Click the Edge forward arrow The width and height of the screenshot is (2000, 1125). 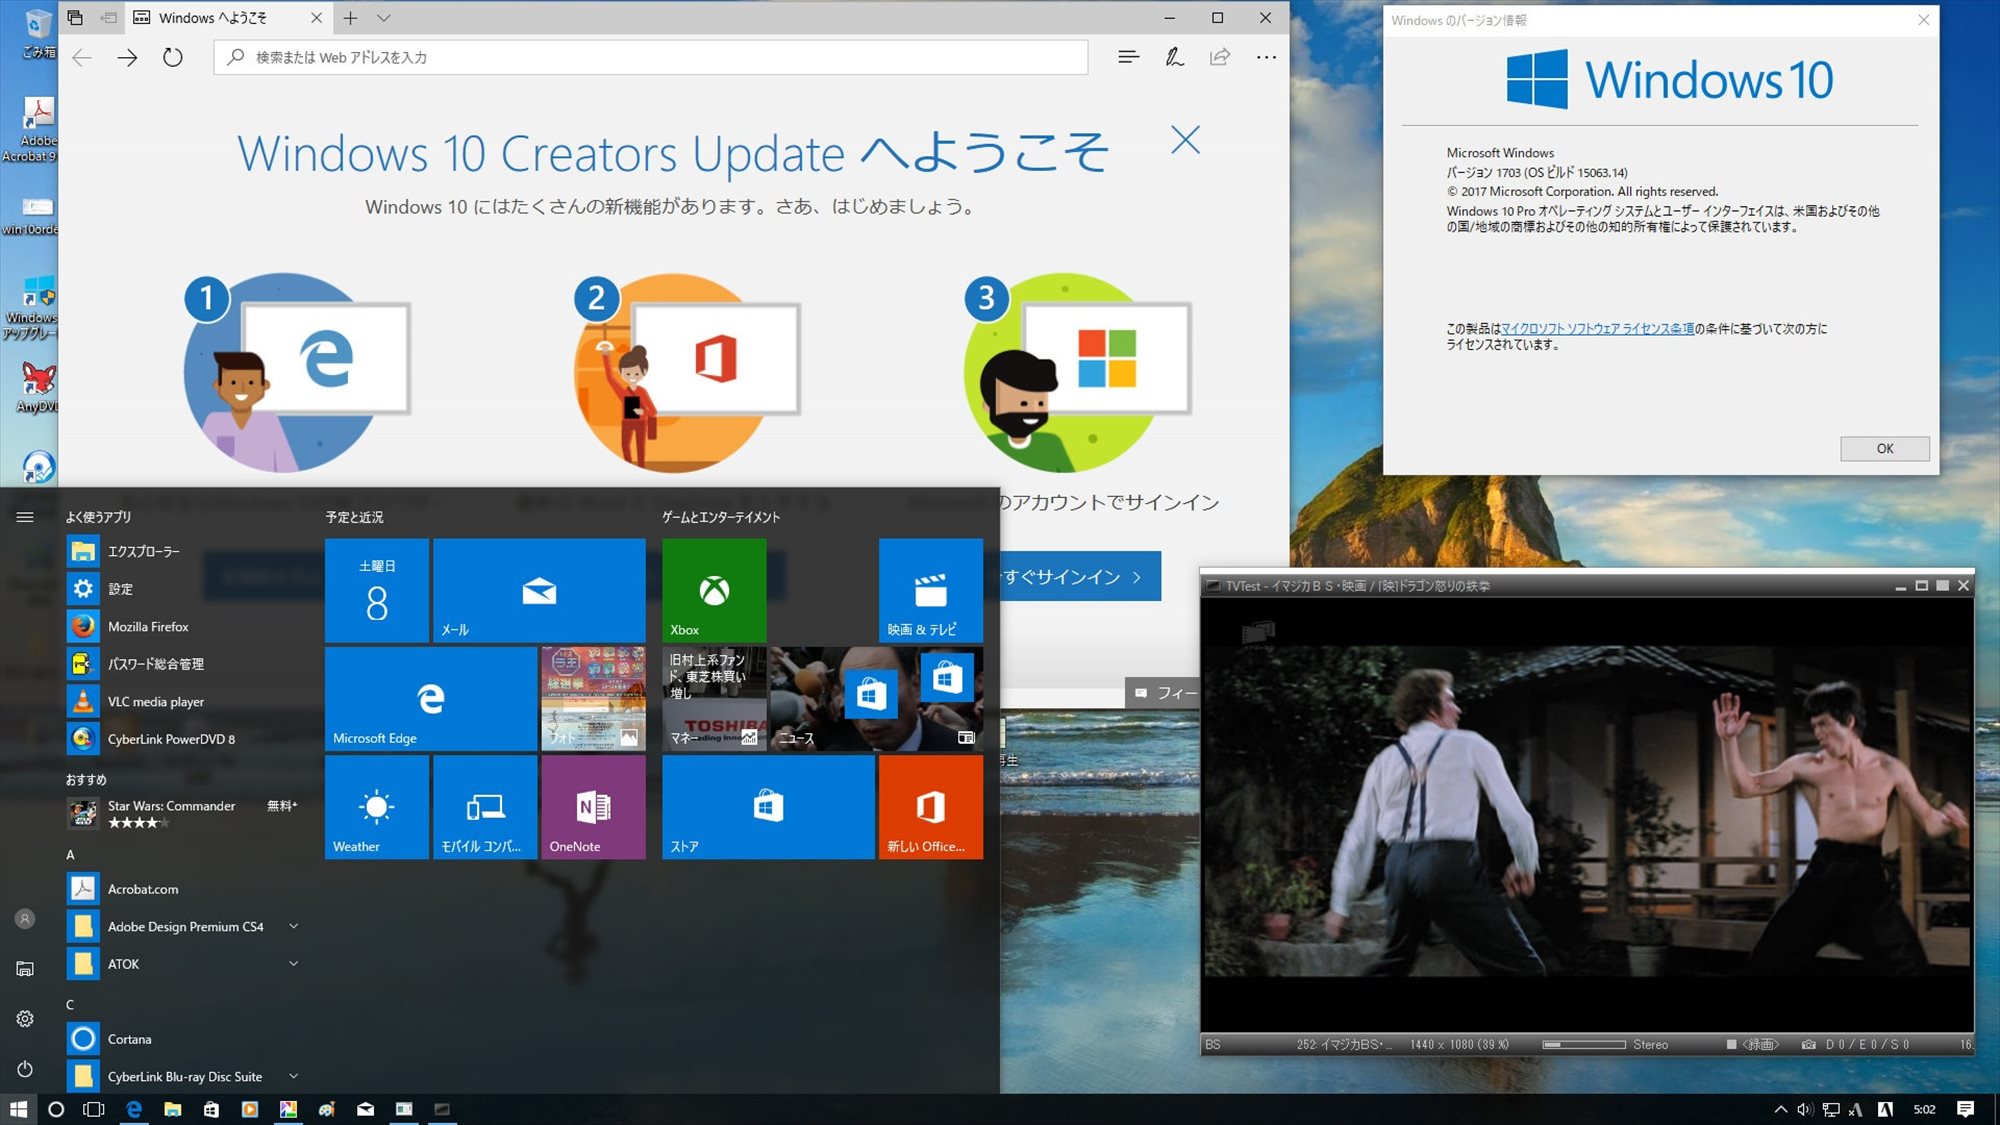click(127, 58)
